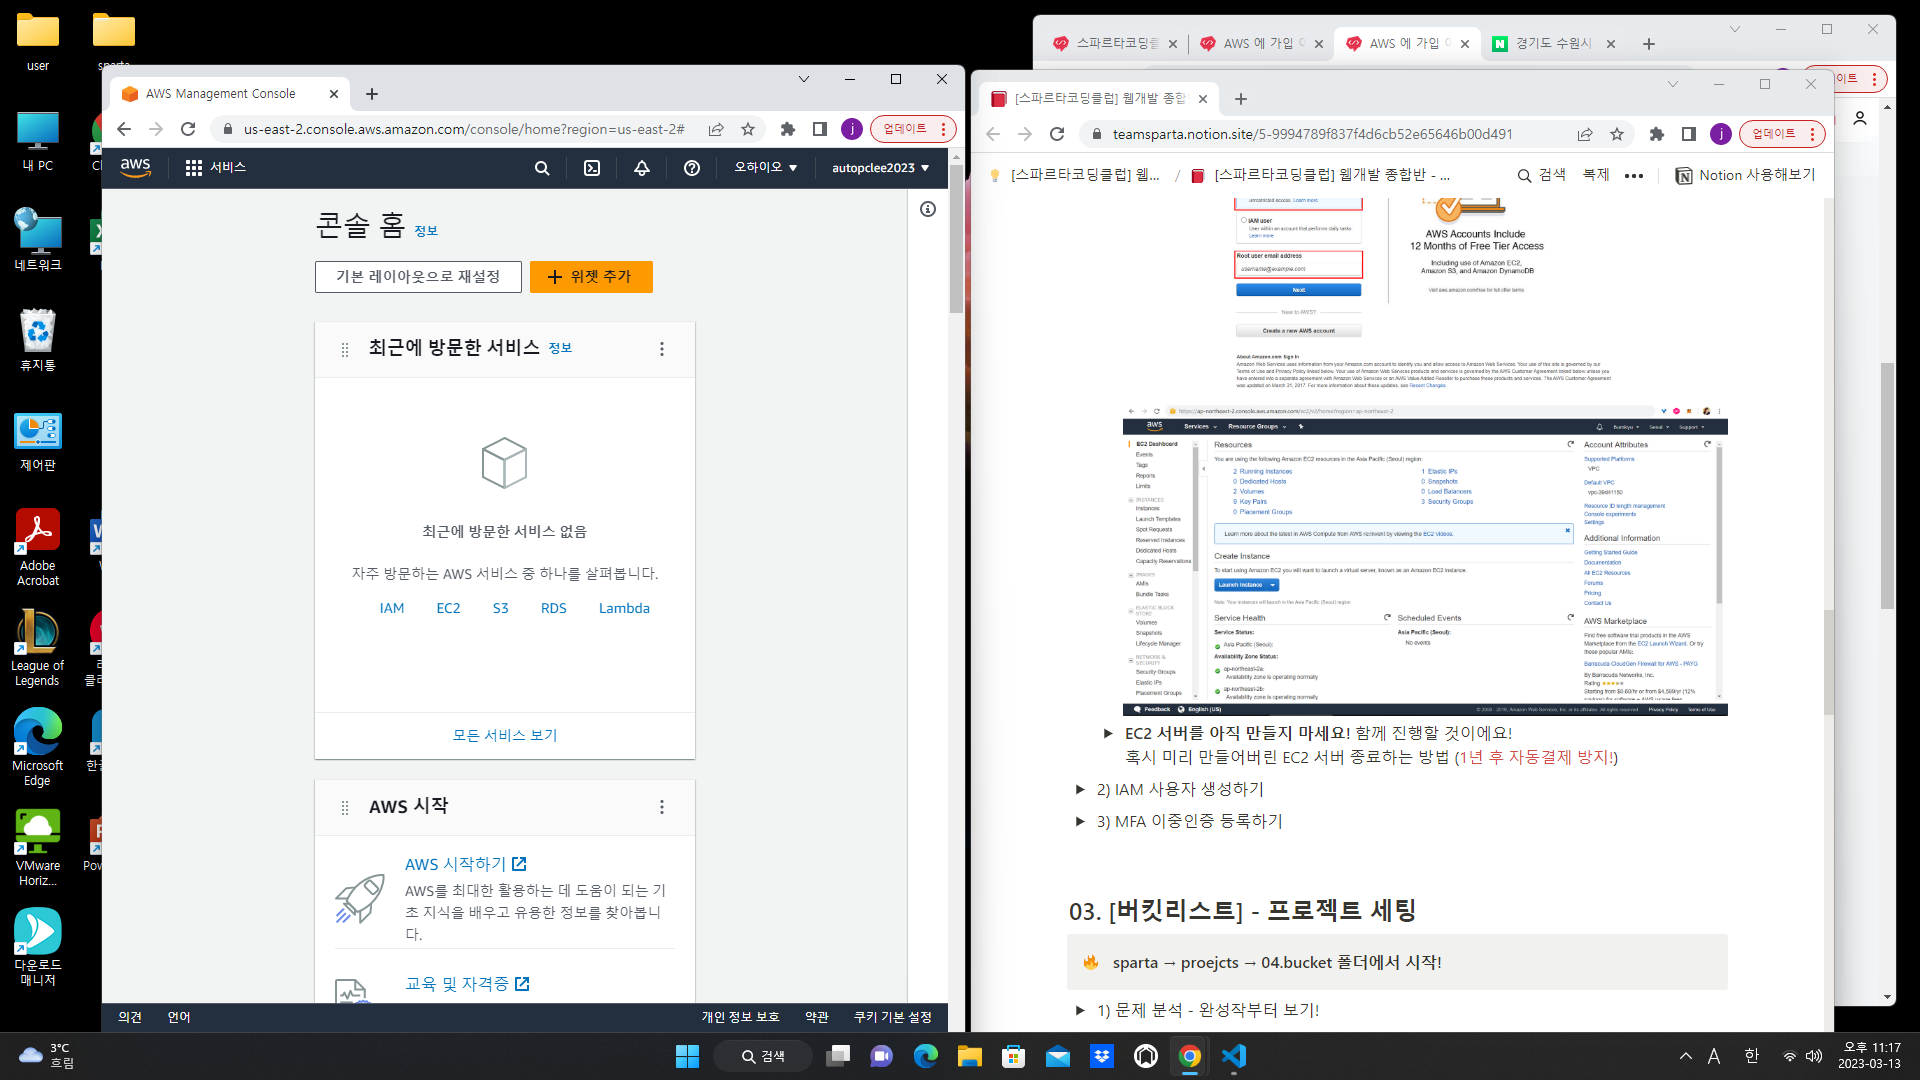Open the Windows Start menu

coord(687,1056)
